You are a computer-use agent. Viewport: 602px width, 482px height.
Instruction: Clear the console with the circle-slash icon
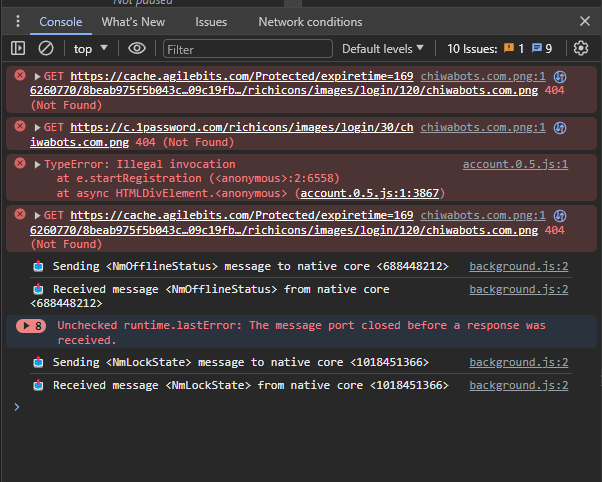(x=46, y=48)
